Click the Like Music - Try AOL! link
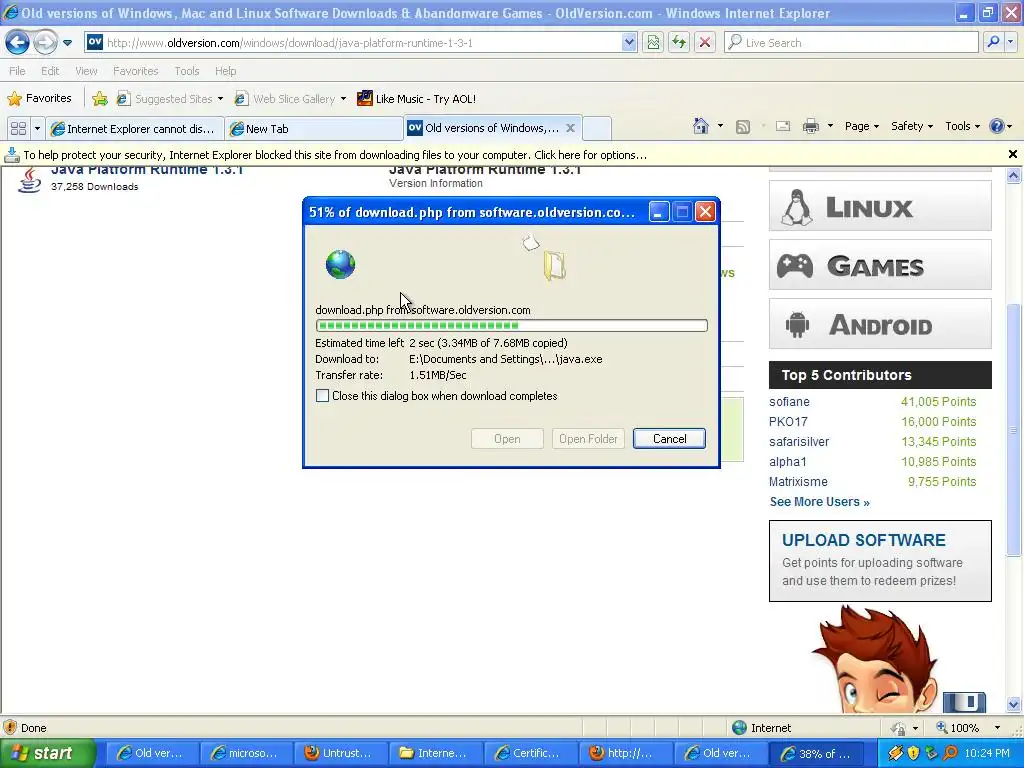Image resolution: width=1024 pixels, height=768 pixels. 417,99
